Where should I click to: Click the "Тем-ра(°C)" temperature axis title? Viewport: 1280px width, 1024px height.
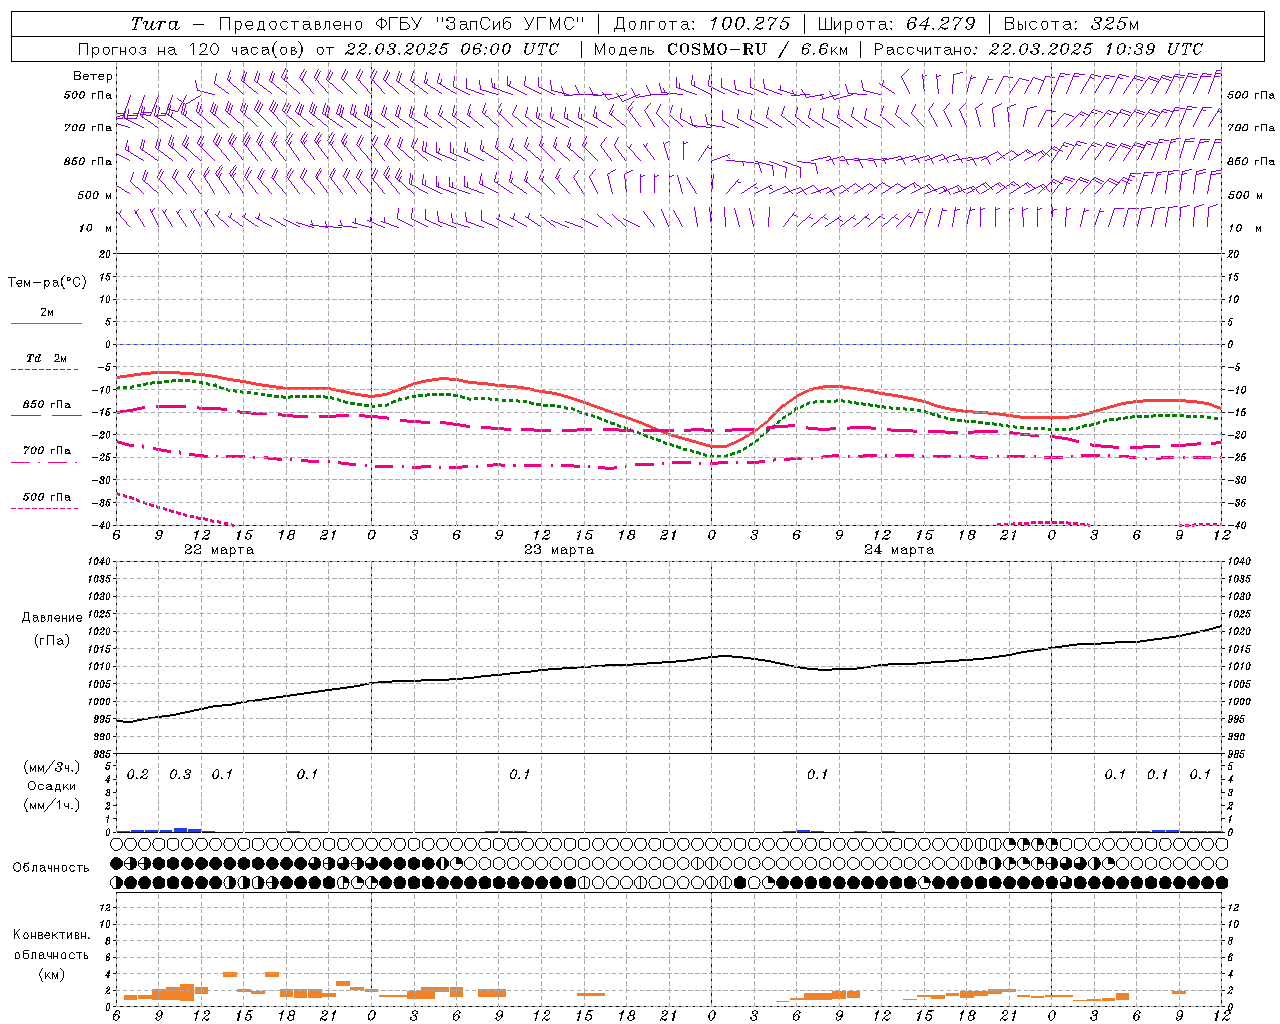point(47,283)
